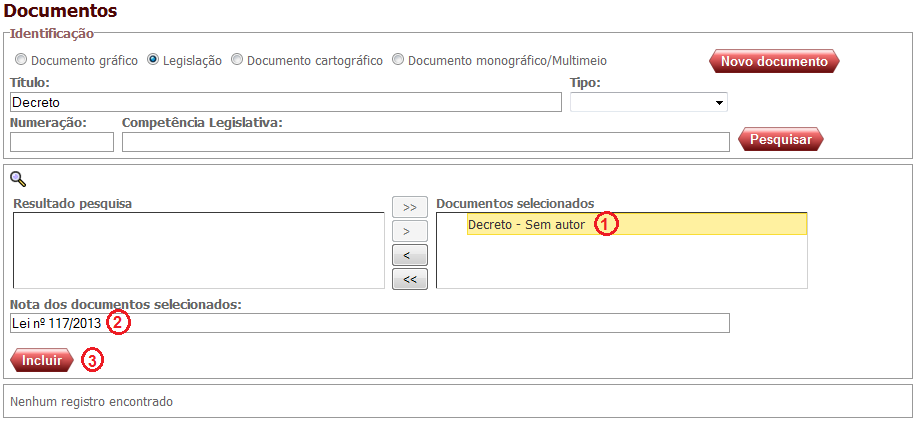The image size is (917, 424).
Task: Focus the Título field containing Decreto
Action: tap(286, 102)
